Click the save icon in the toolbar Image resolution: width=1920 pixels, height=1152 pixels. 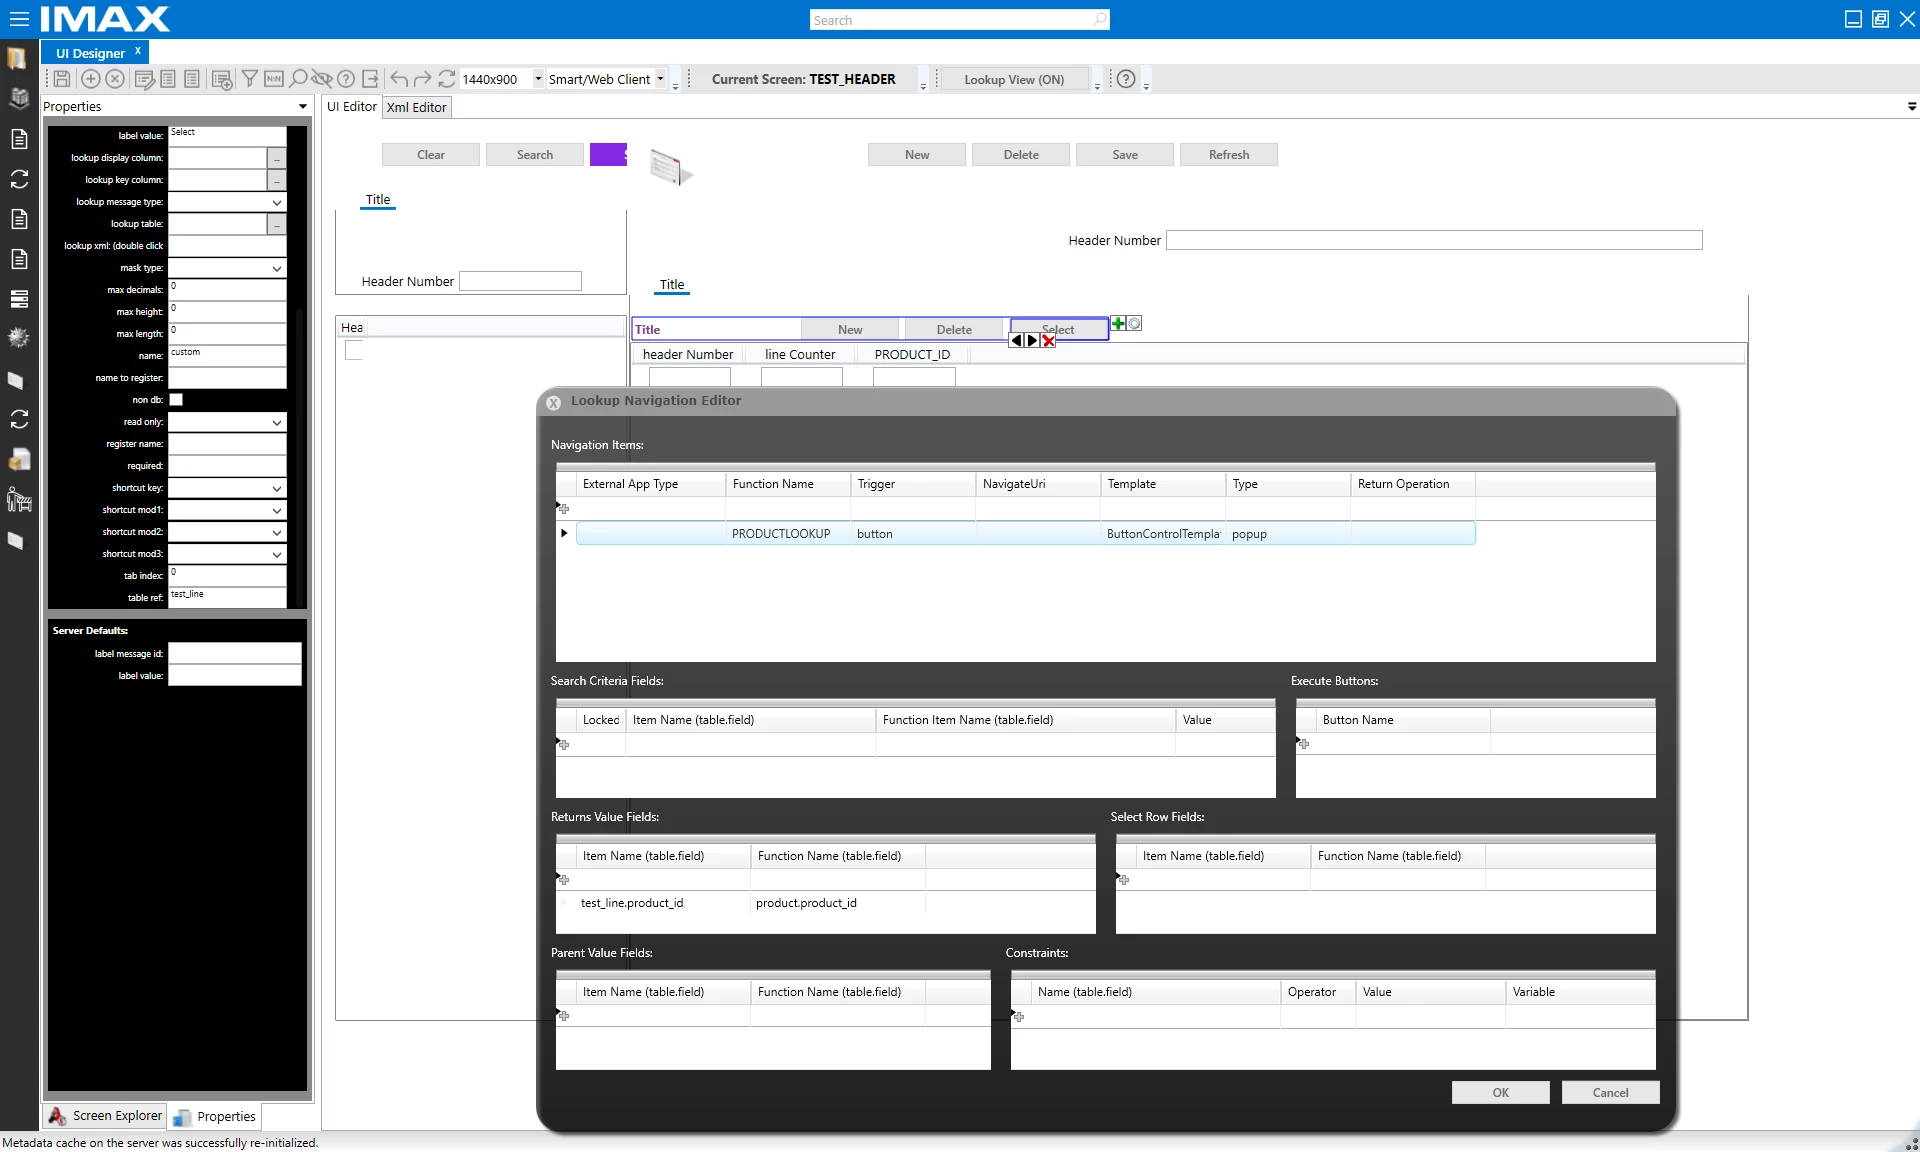point(61,79)
